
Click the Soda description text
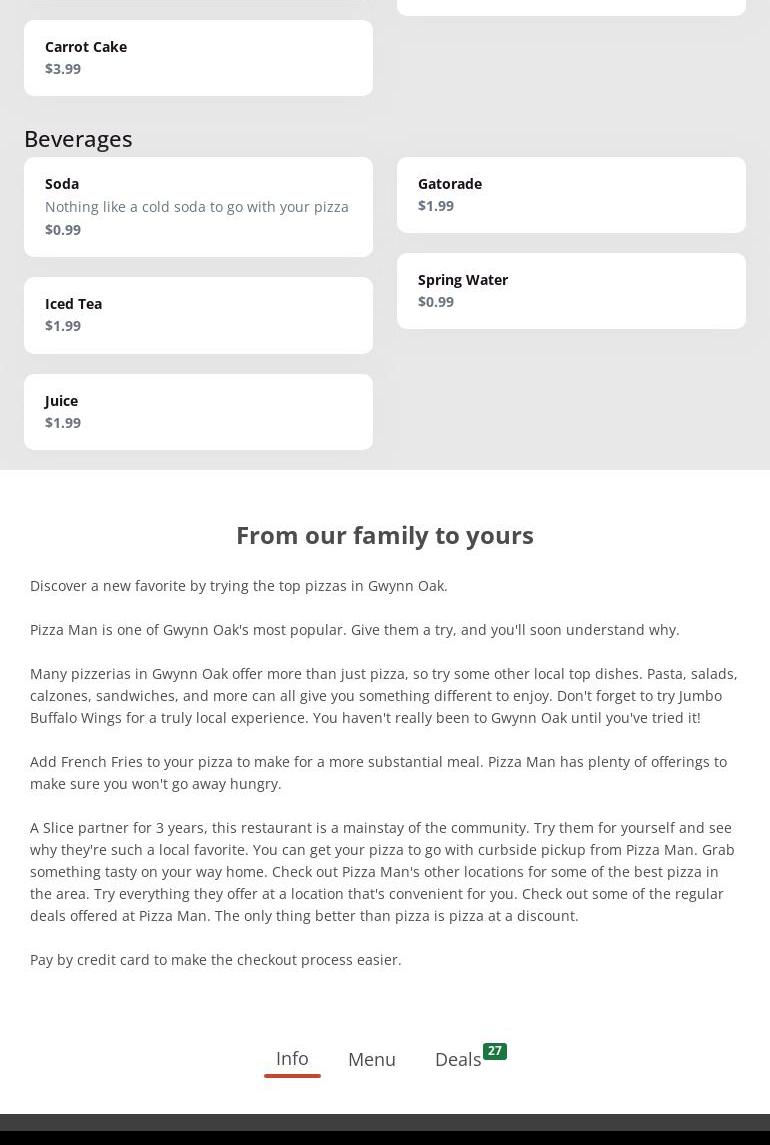point(197,207)
